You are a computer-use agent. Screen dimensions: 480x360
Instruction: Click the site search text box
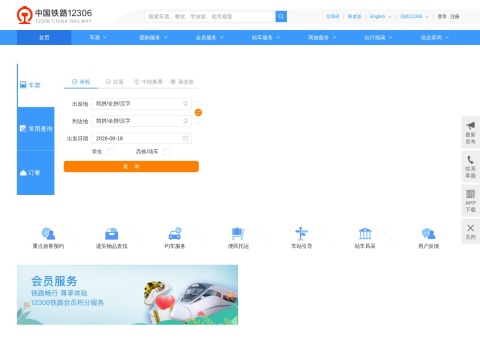point(210,16)
